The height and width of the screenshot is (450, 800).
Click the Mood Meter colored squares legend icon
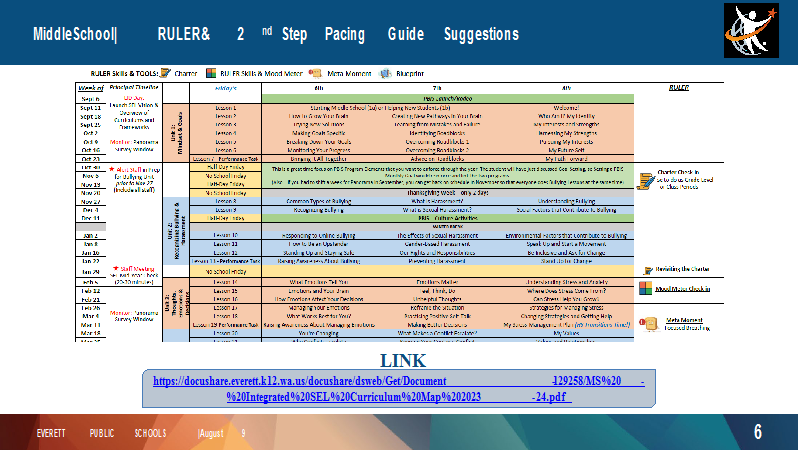pos(211,73)
